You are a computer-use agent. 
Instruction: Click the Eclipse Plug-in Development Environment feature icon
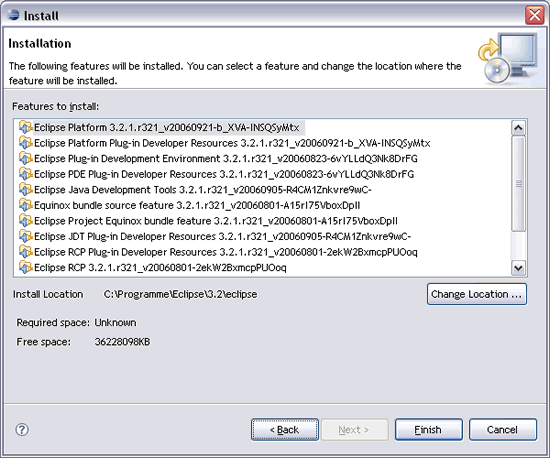click(25, 159)
